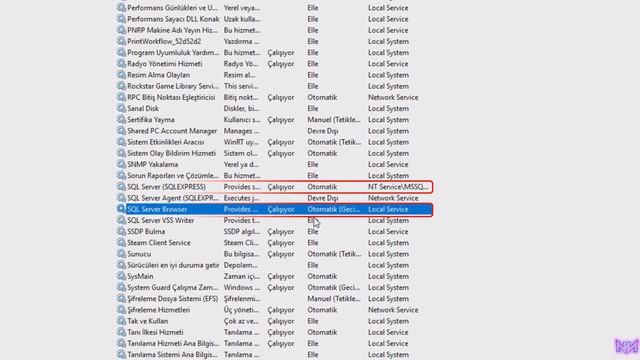Select the Tak ve Kullan service name

[x=148, y=321]
